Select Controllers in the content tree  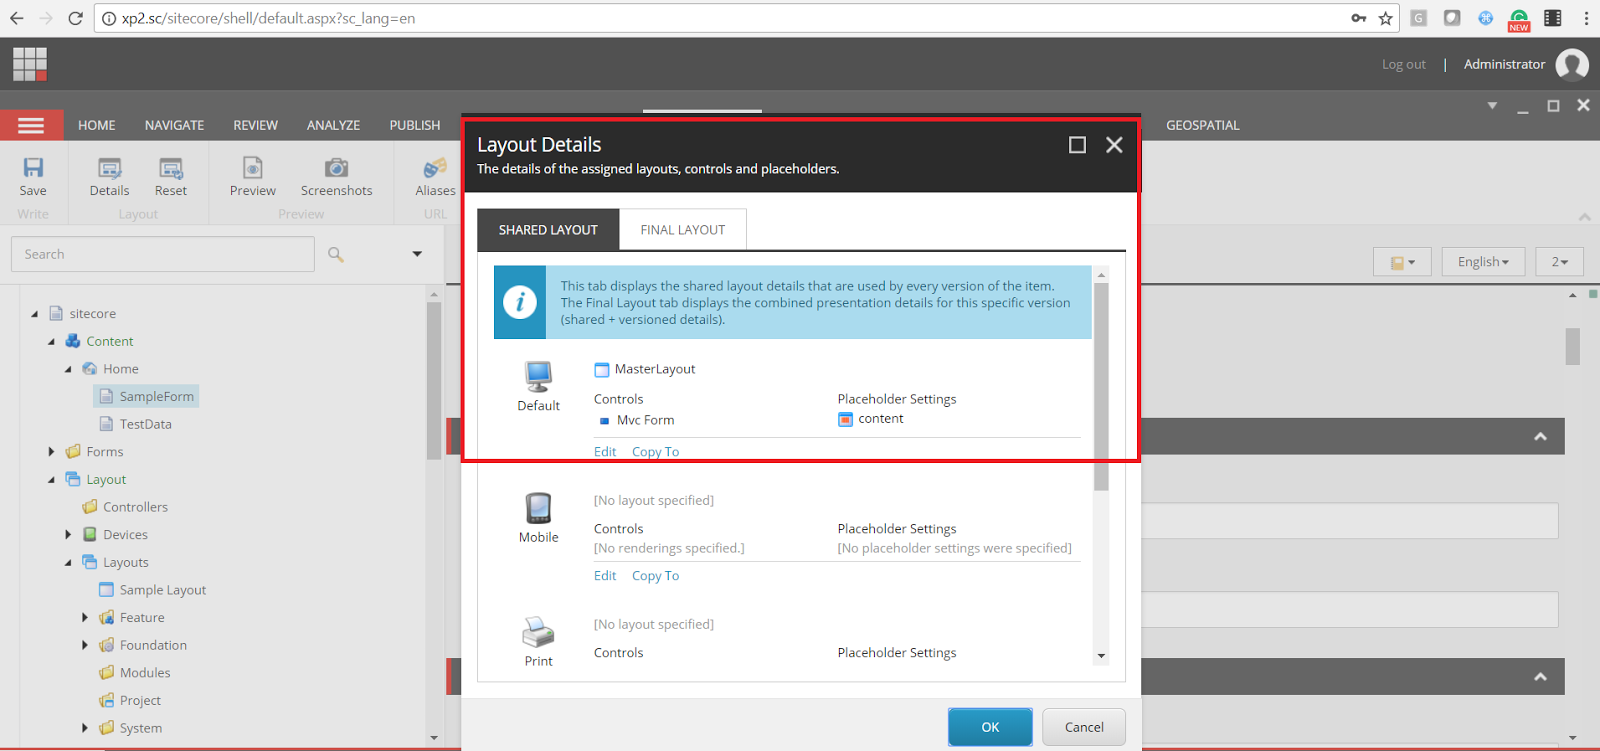coord(125,507)
